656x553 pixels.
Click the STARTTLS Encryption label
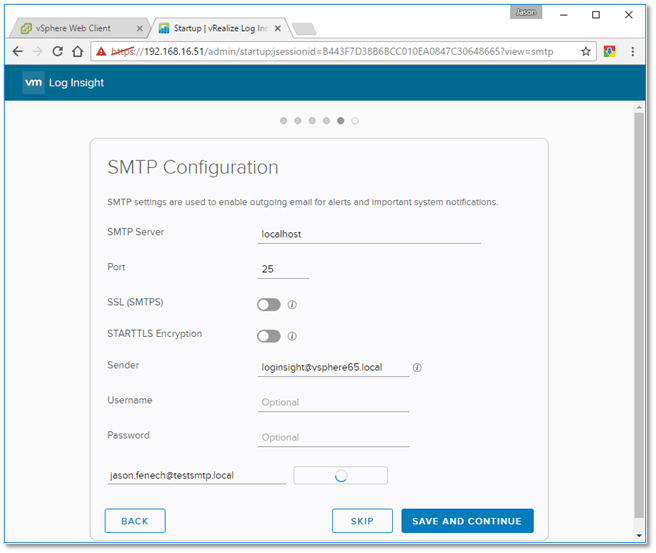(154, 333)
